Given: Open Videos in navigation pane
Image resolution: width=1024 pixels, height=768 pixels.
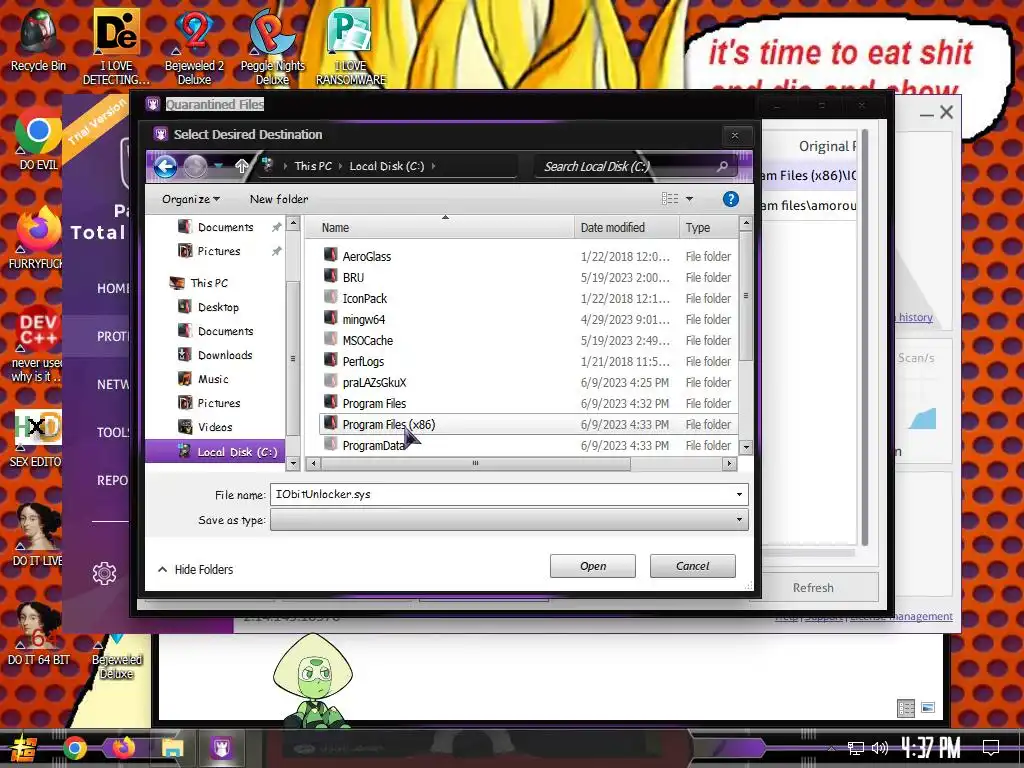Looking at the screenshot, I should [x=215, y=427].
